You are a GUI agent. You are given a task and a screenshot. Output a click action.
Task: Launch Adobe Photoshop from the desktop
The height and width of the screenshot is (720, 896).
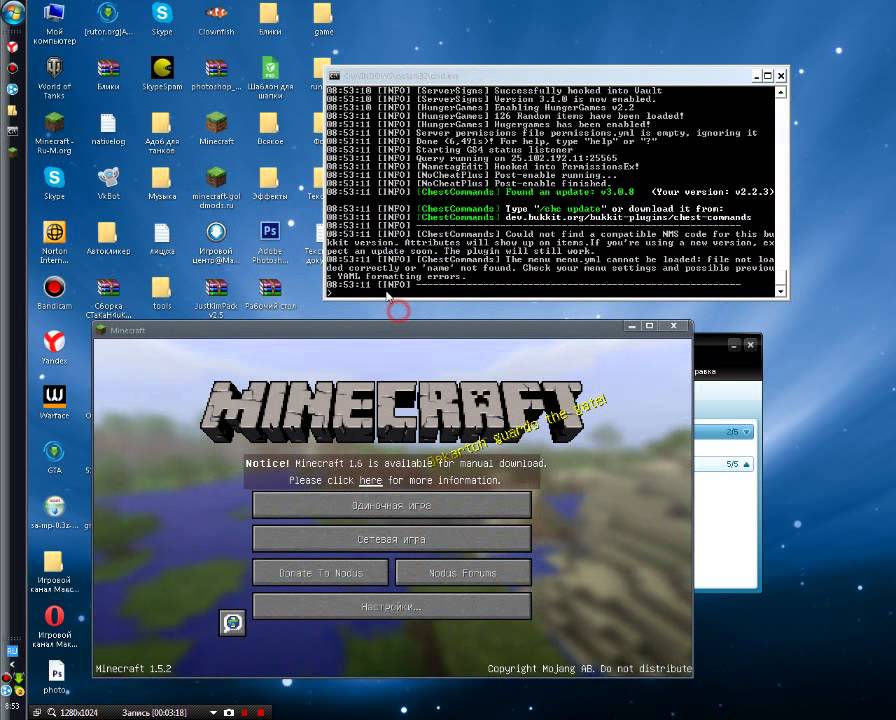270,242
